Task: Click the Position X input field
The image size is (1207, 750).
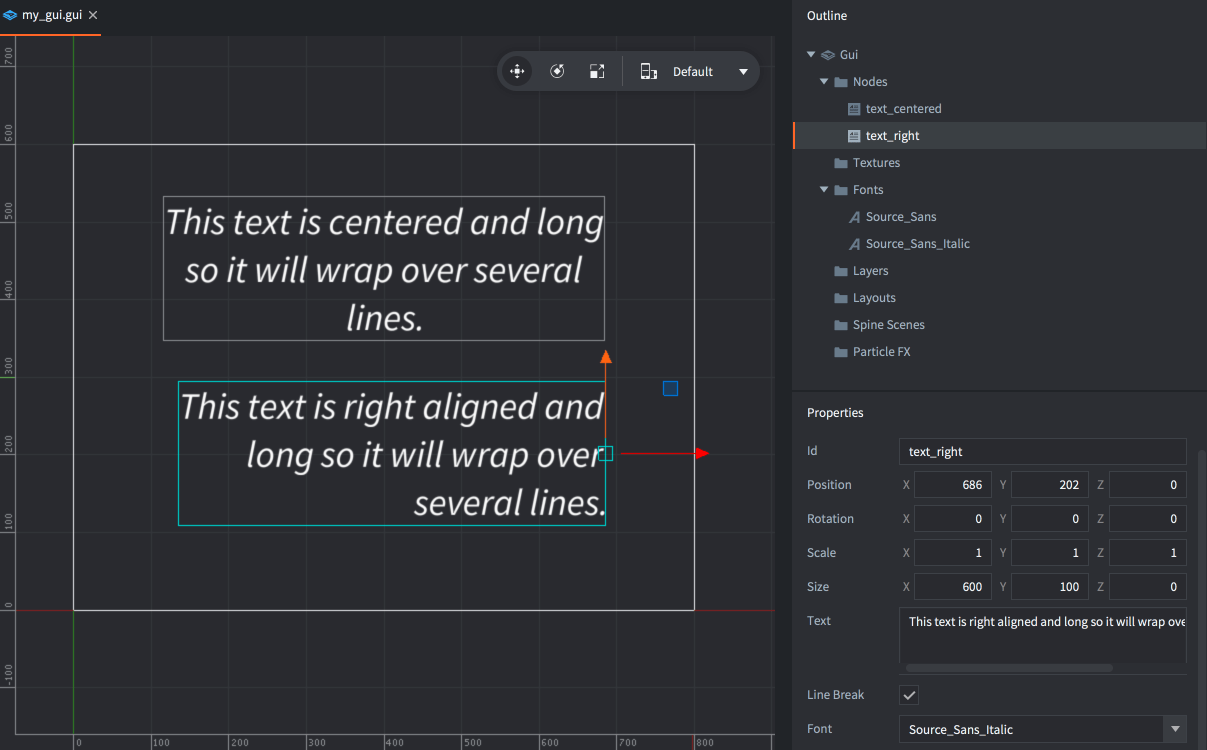Action: click(951, 485)
